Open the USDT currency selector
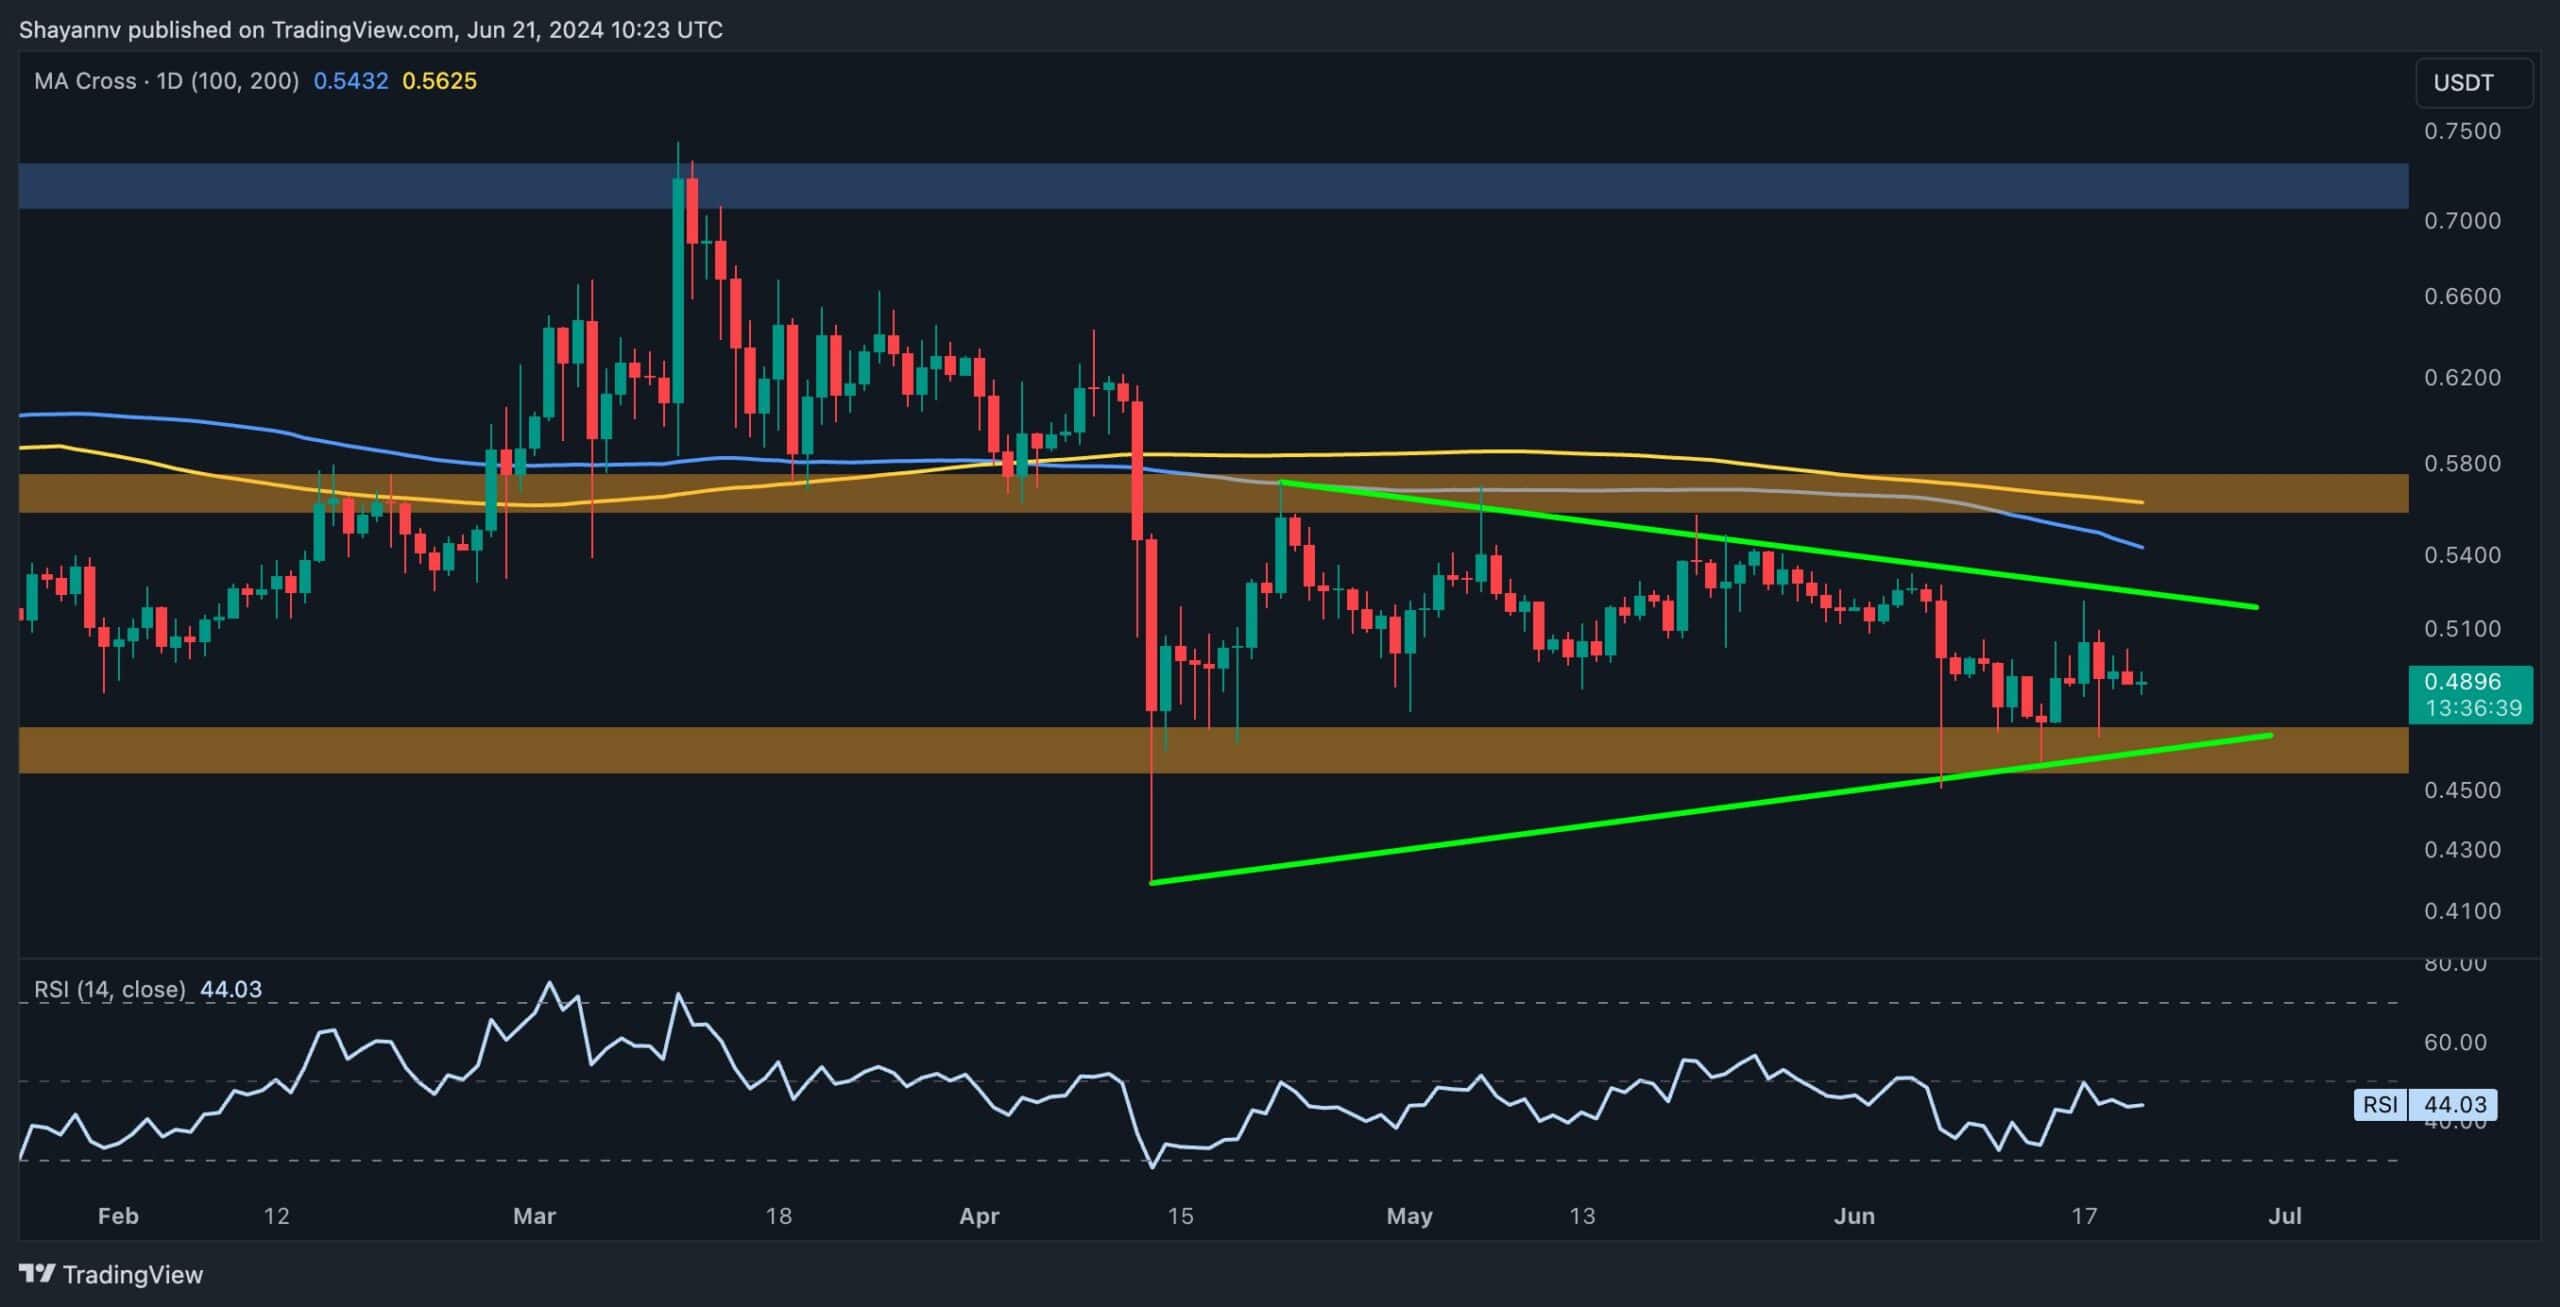The image size is (2560, 1307). point(2474,83)
